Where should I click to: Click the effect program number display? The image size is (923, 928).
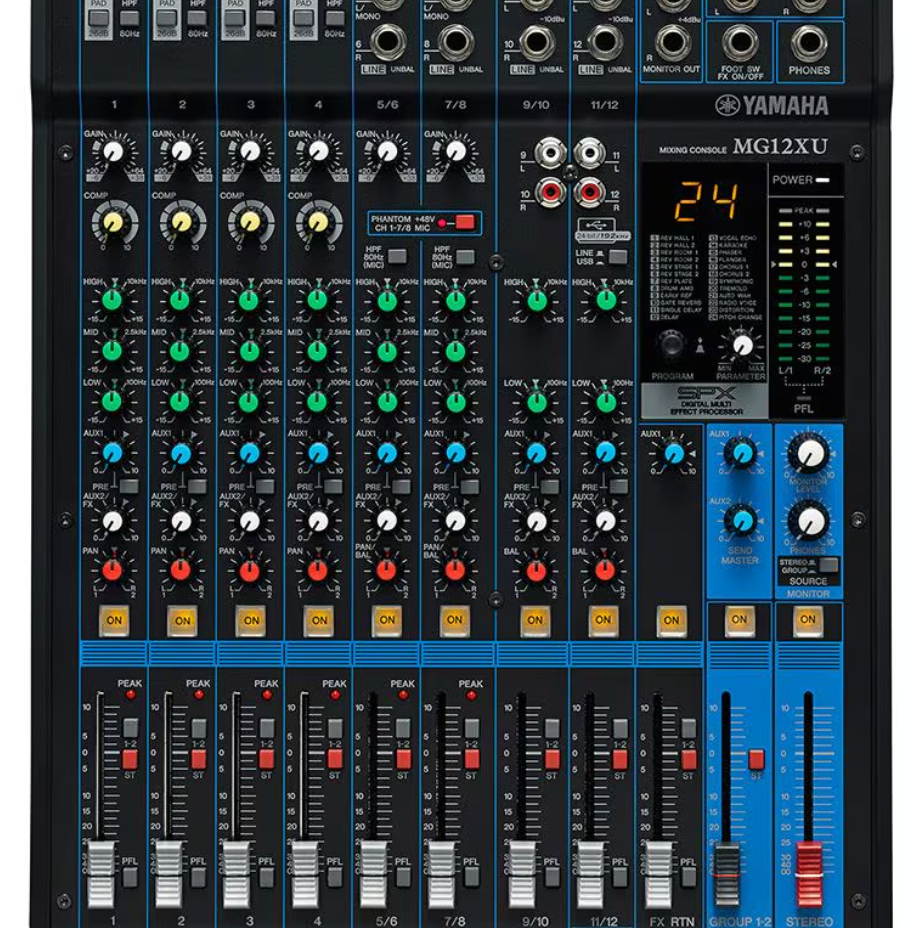(706, 203)
